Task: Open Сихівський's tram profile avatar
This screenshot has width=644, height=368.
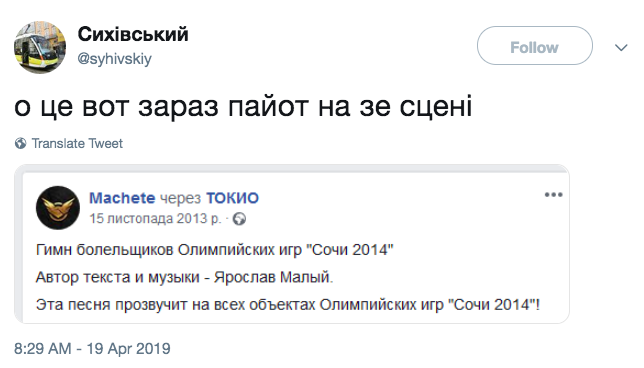Action: pos(40,47)
